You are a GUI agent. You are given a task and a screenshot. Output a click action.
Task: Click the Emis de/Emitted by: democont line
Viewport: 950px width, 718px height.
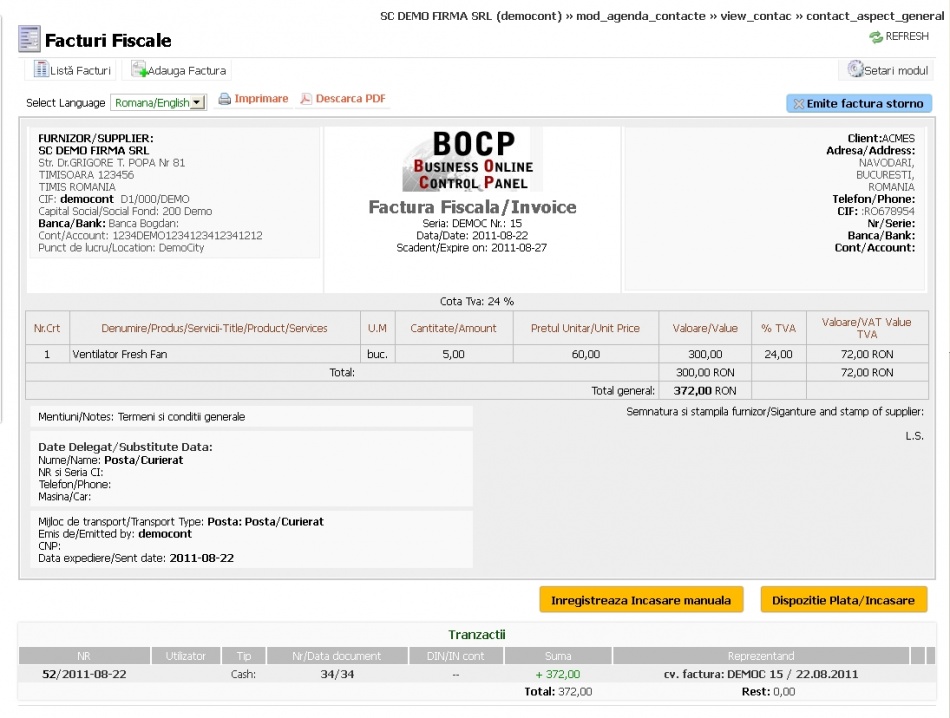click(x=115, y=534)
